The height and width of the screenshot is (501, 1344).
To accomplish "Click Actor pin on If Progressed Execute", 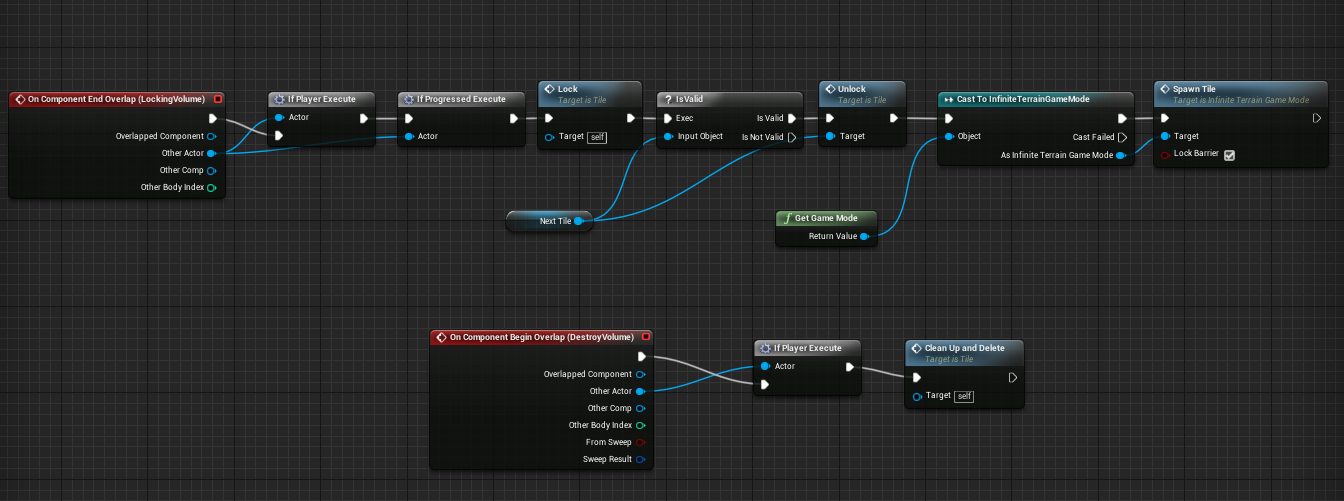I will pyautogui.click(x=408, y=136).
